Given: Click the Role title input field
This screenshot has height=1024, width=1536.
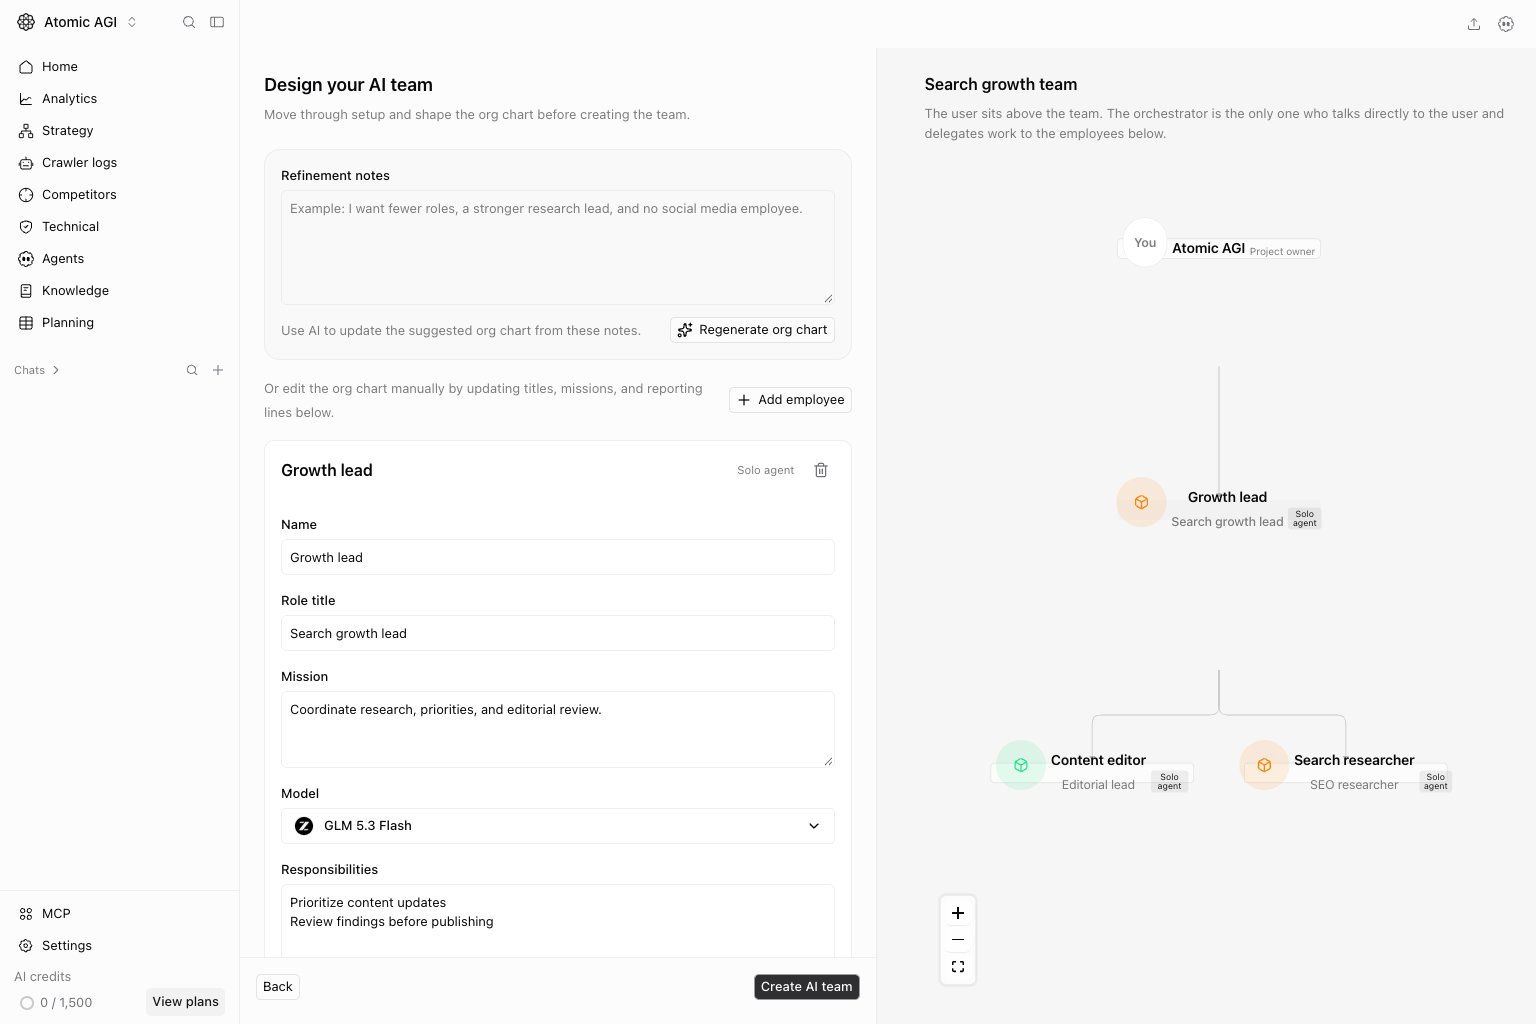Looking at the screenshot, I should 558,633.
